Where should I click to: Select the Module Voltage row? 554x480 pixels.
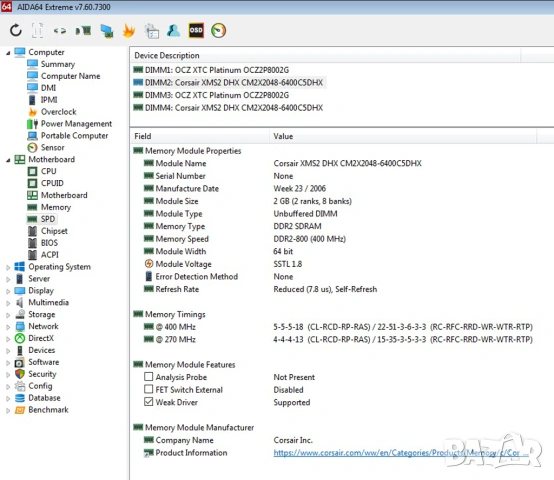pos(223,264)
